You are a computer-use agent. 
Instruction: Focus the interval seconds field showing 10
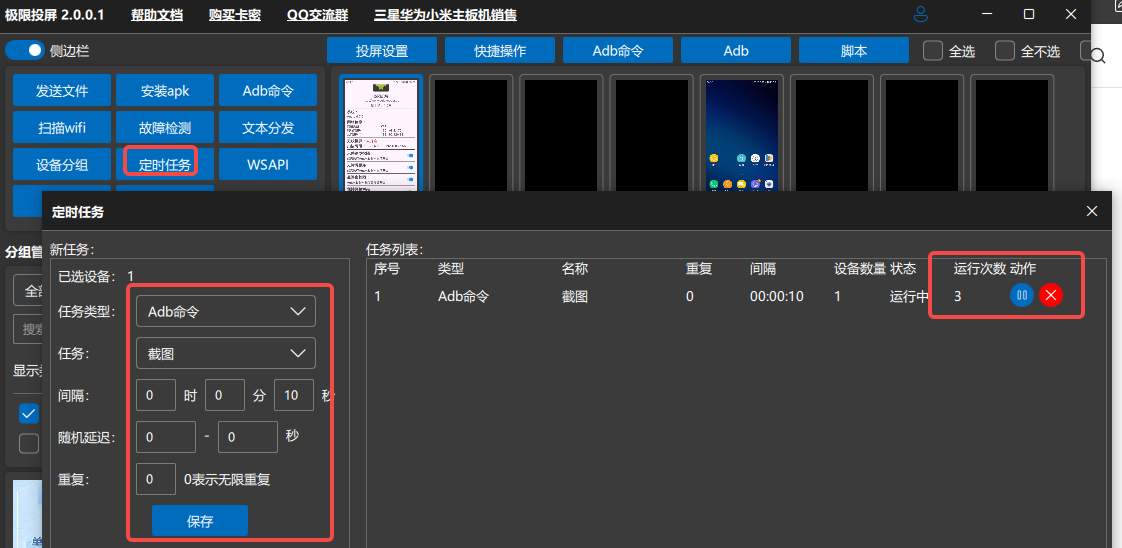[x=293, y=395]
